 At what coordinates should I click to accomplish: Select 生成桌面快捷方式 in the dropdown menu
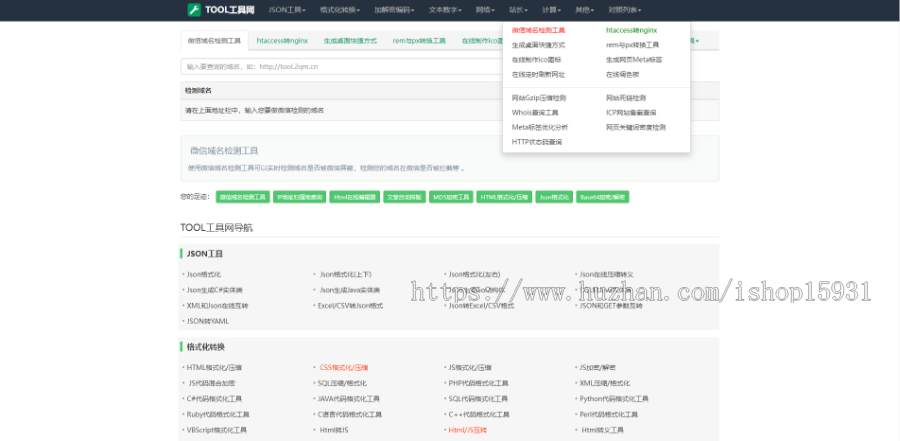[x=538, y=45]
